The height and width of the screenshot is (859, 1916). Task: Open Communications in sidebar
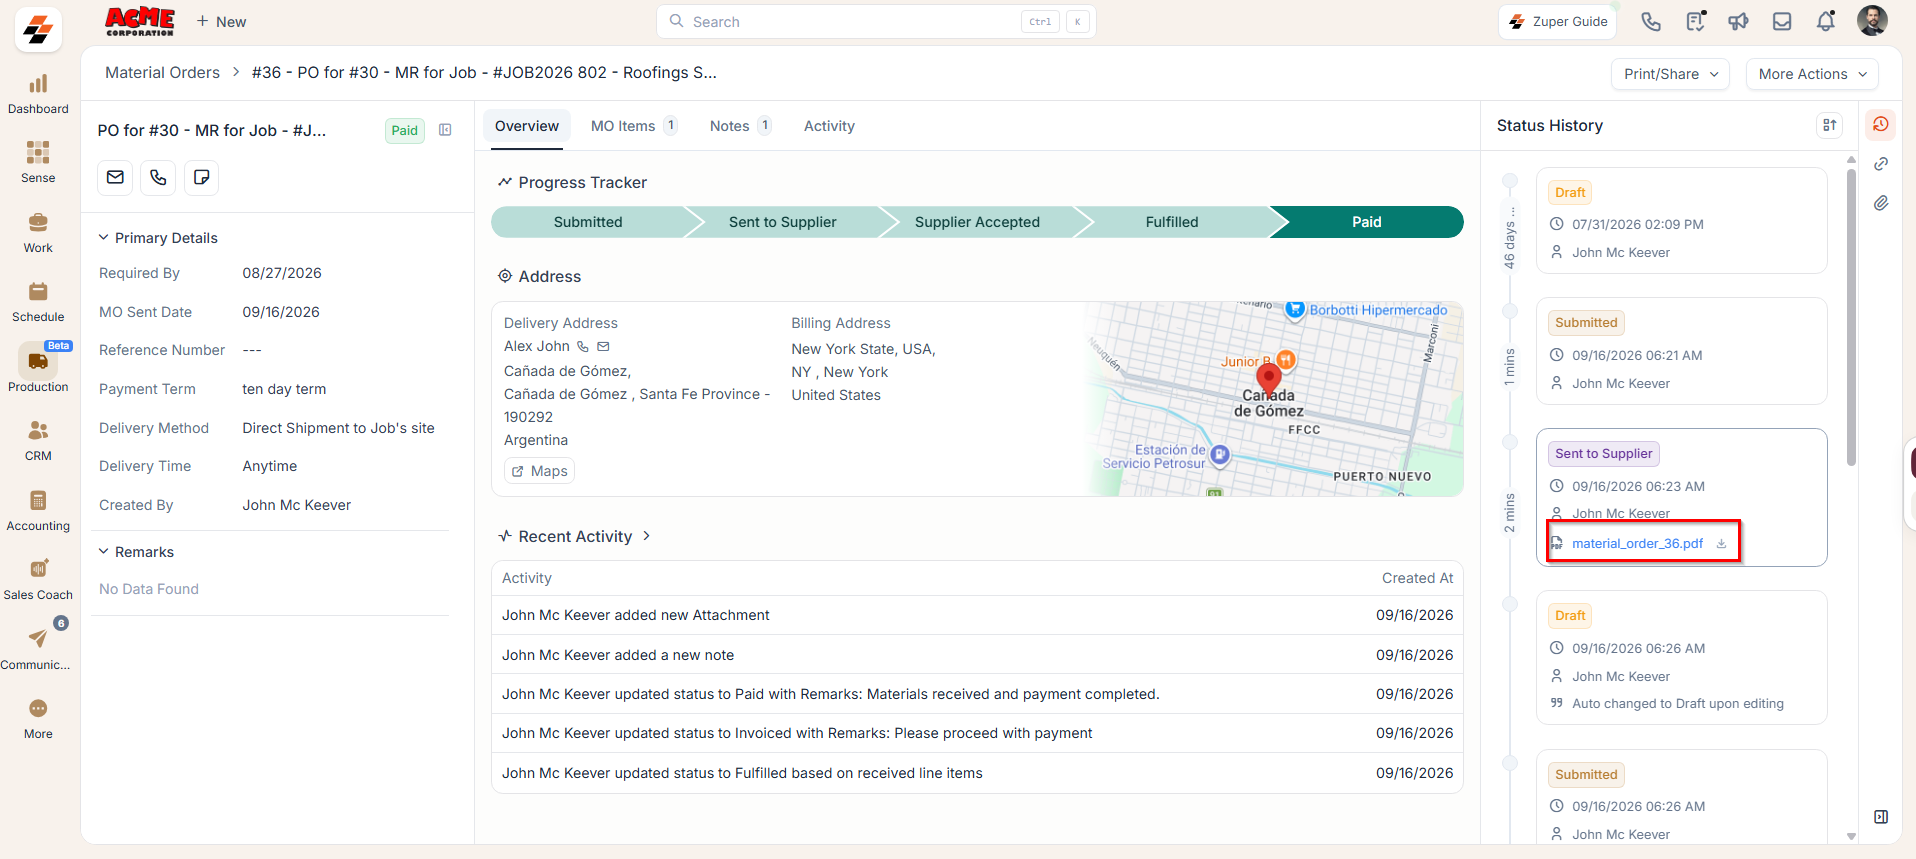tap(38, 649)
